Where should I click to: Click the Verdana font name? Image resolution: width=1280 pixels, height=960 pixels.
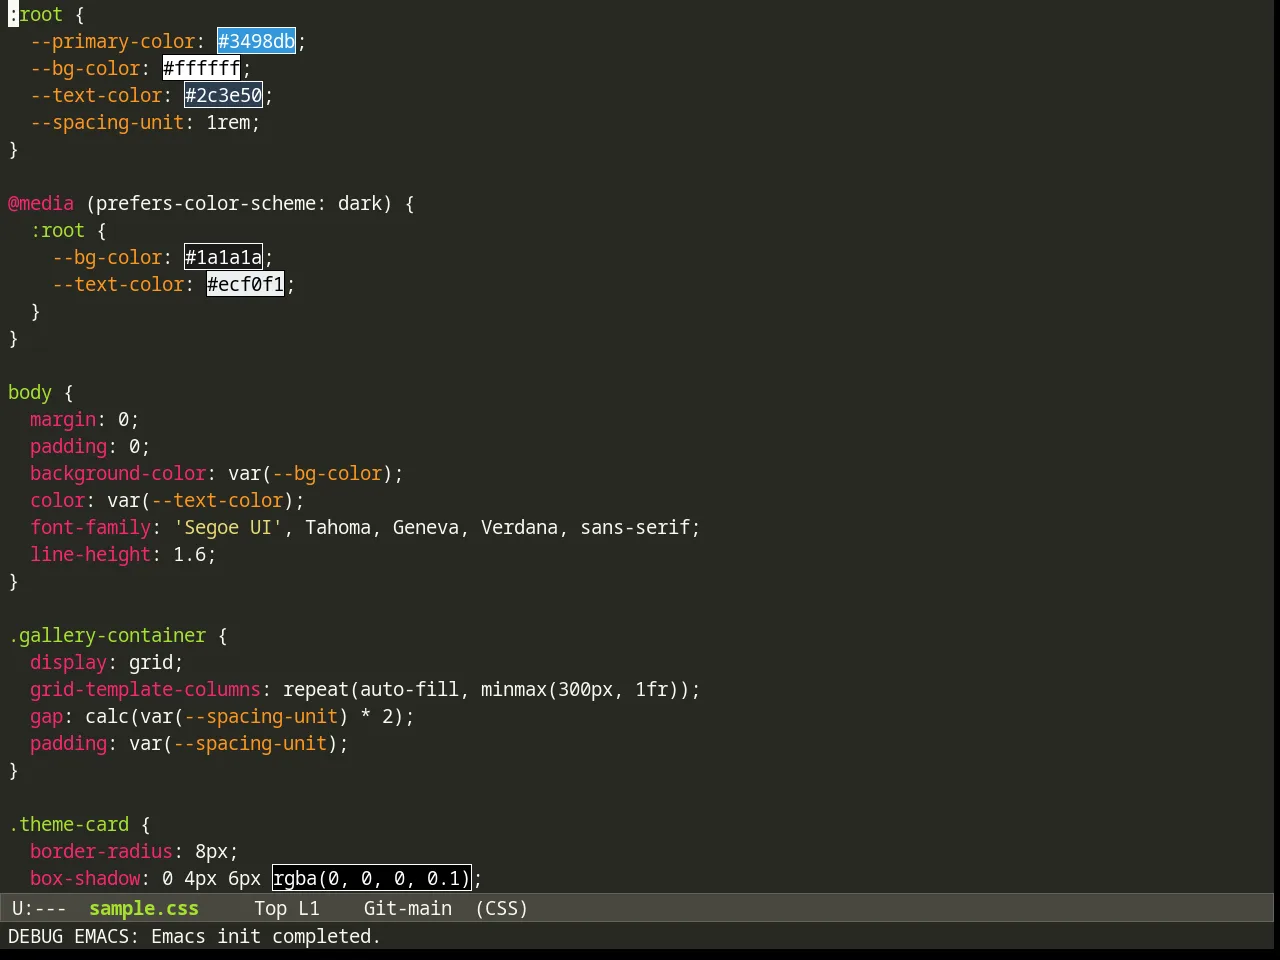[519, 527]
